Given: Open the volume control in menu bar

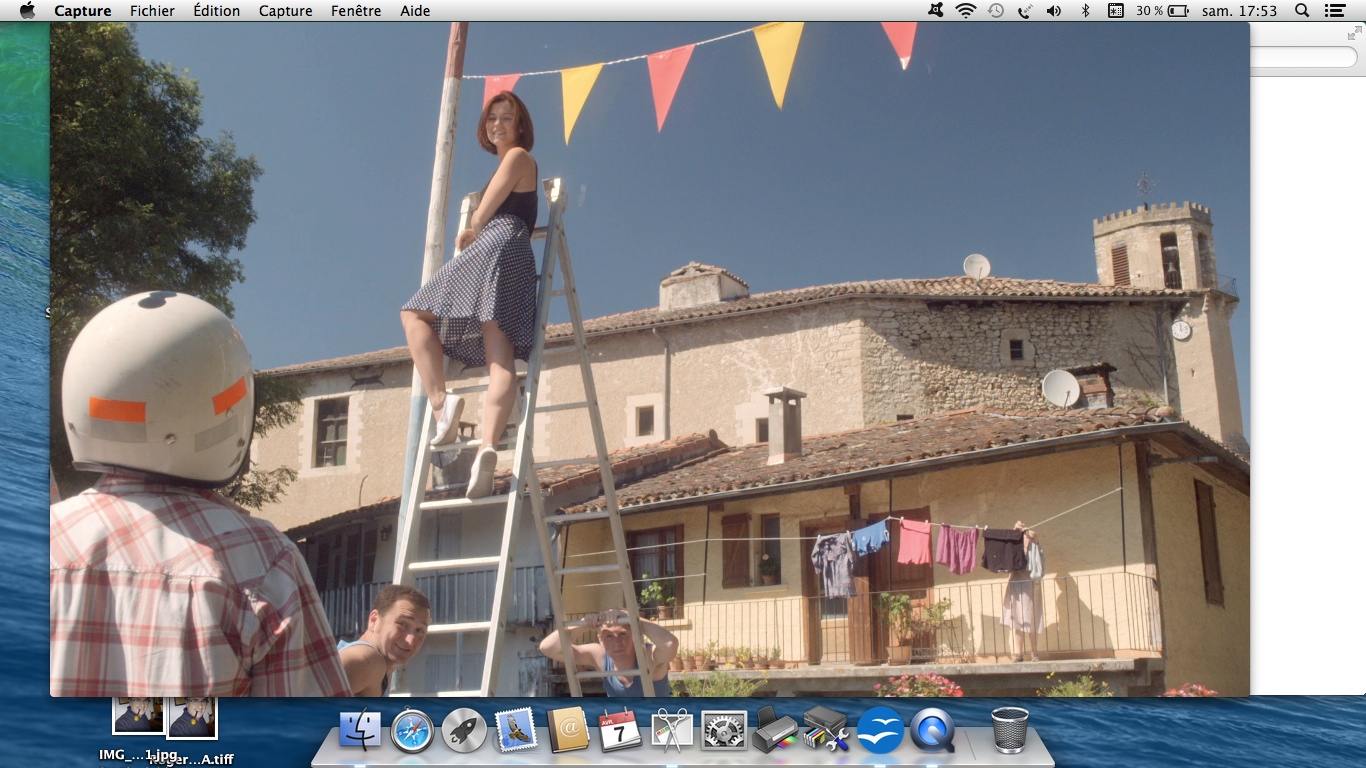Looking at the screenshot, I should click(1054, 11).
